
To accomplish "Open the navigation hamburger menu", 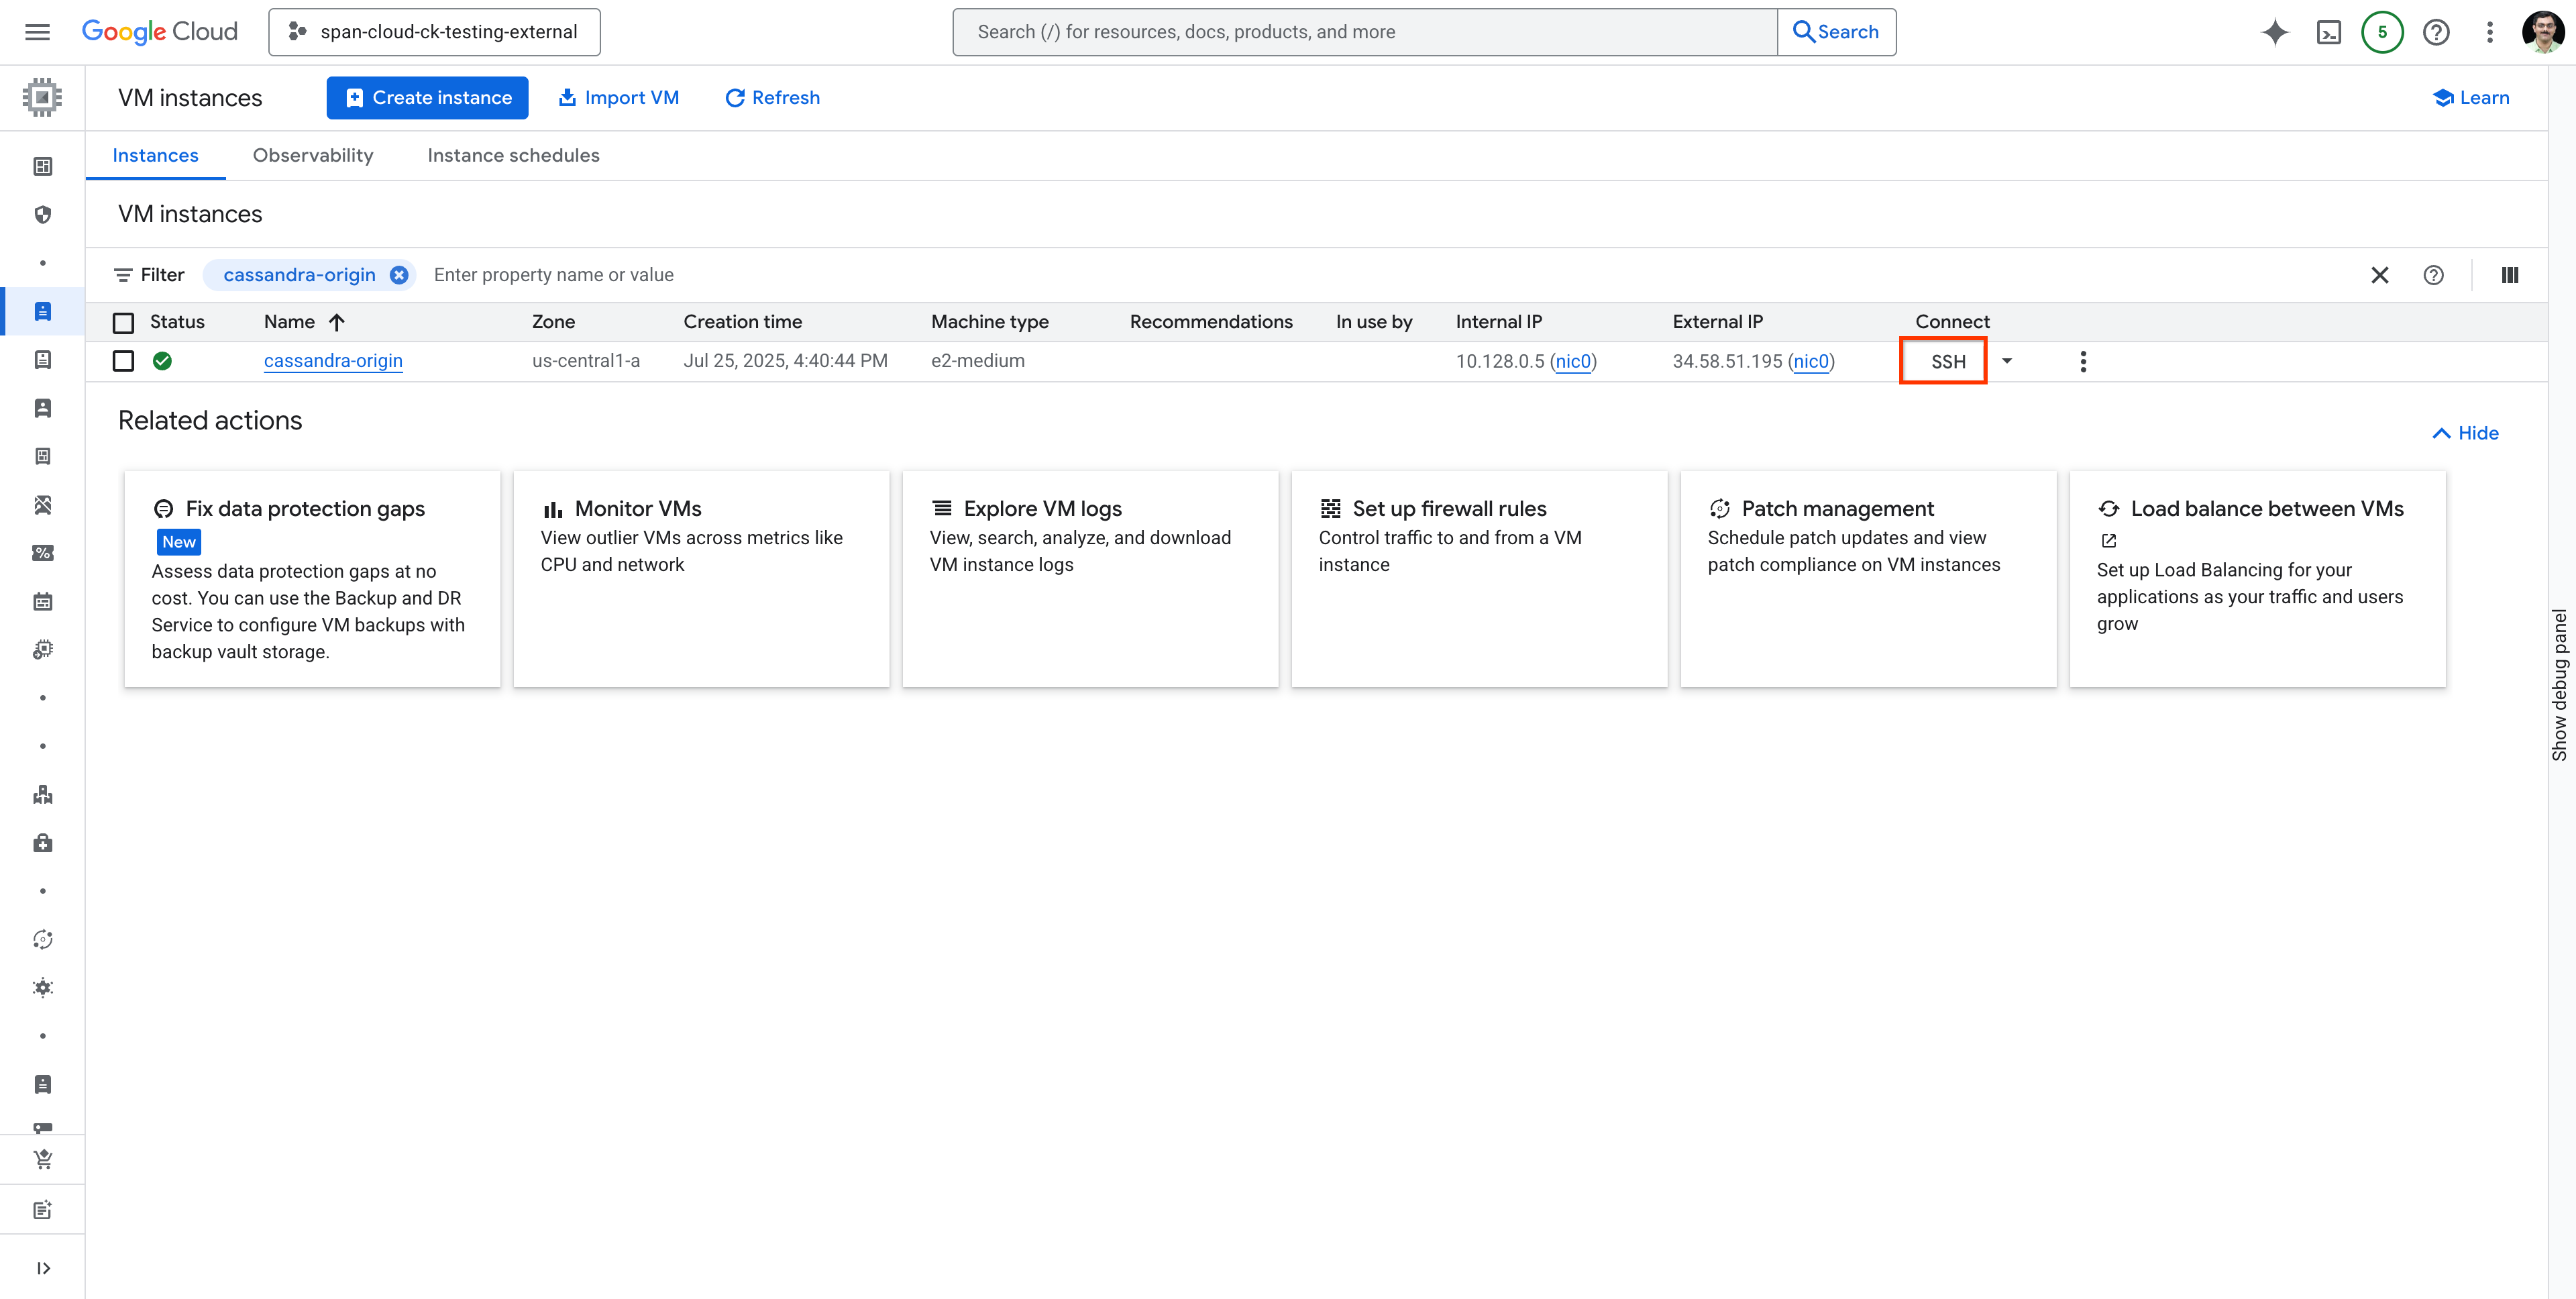I will coord(36,31).
